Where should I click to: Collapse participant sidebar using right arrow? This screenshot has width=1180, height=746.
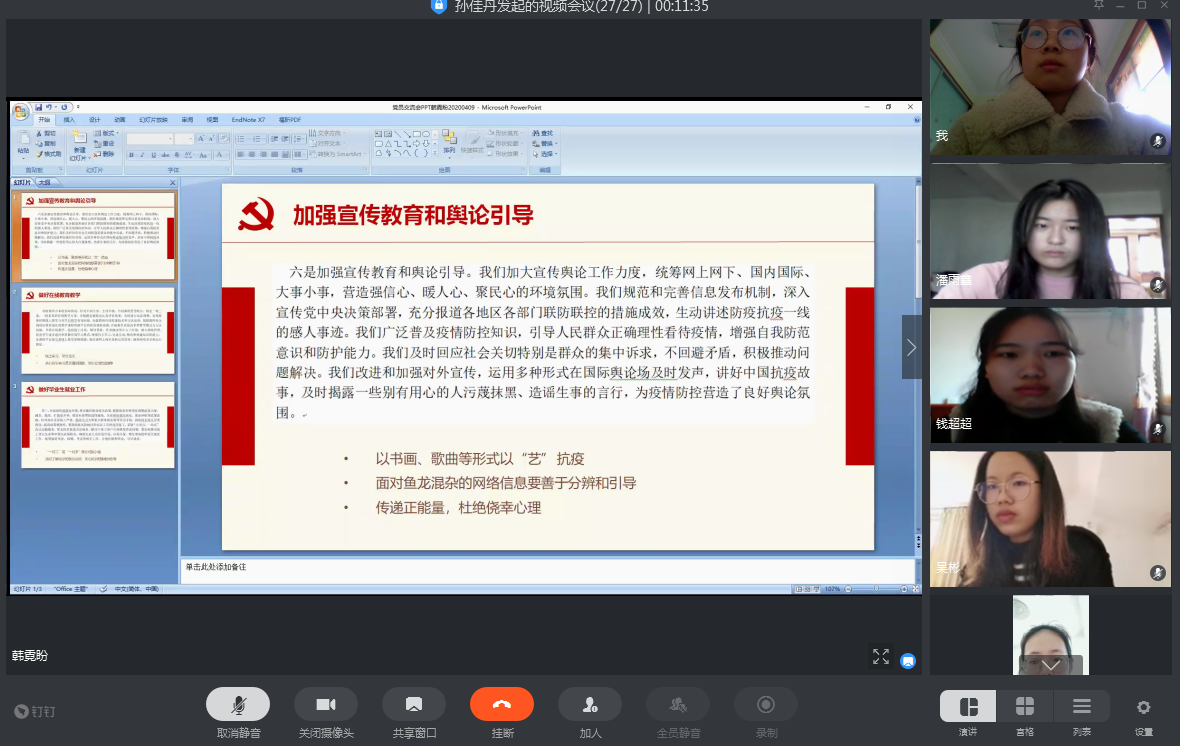911,347
